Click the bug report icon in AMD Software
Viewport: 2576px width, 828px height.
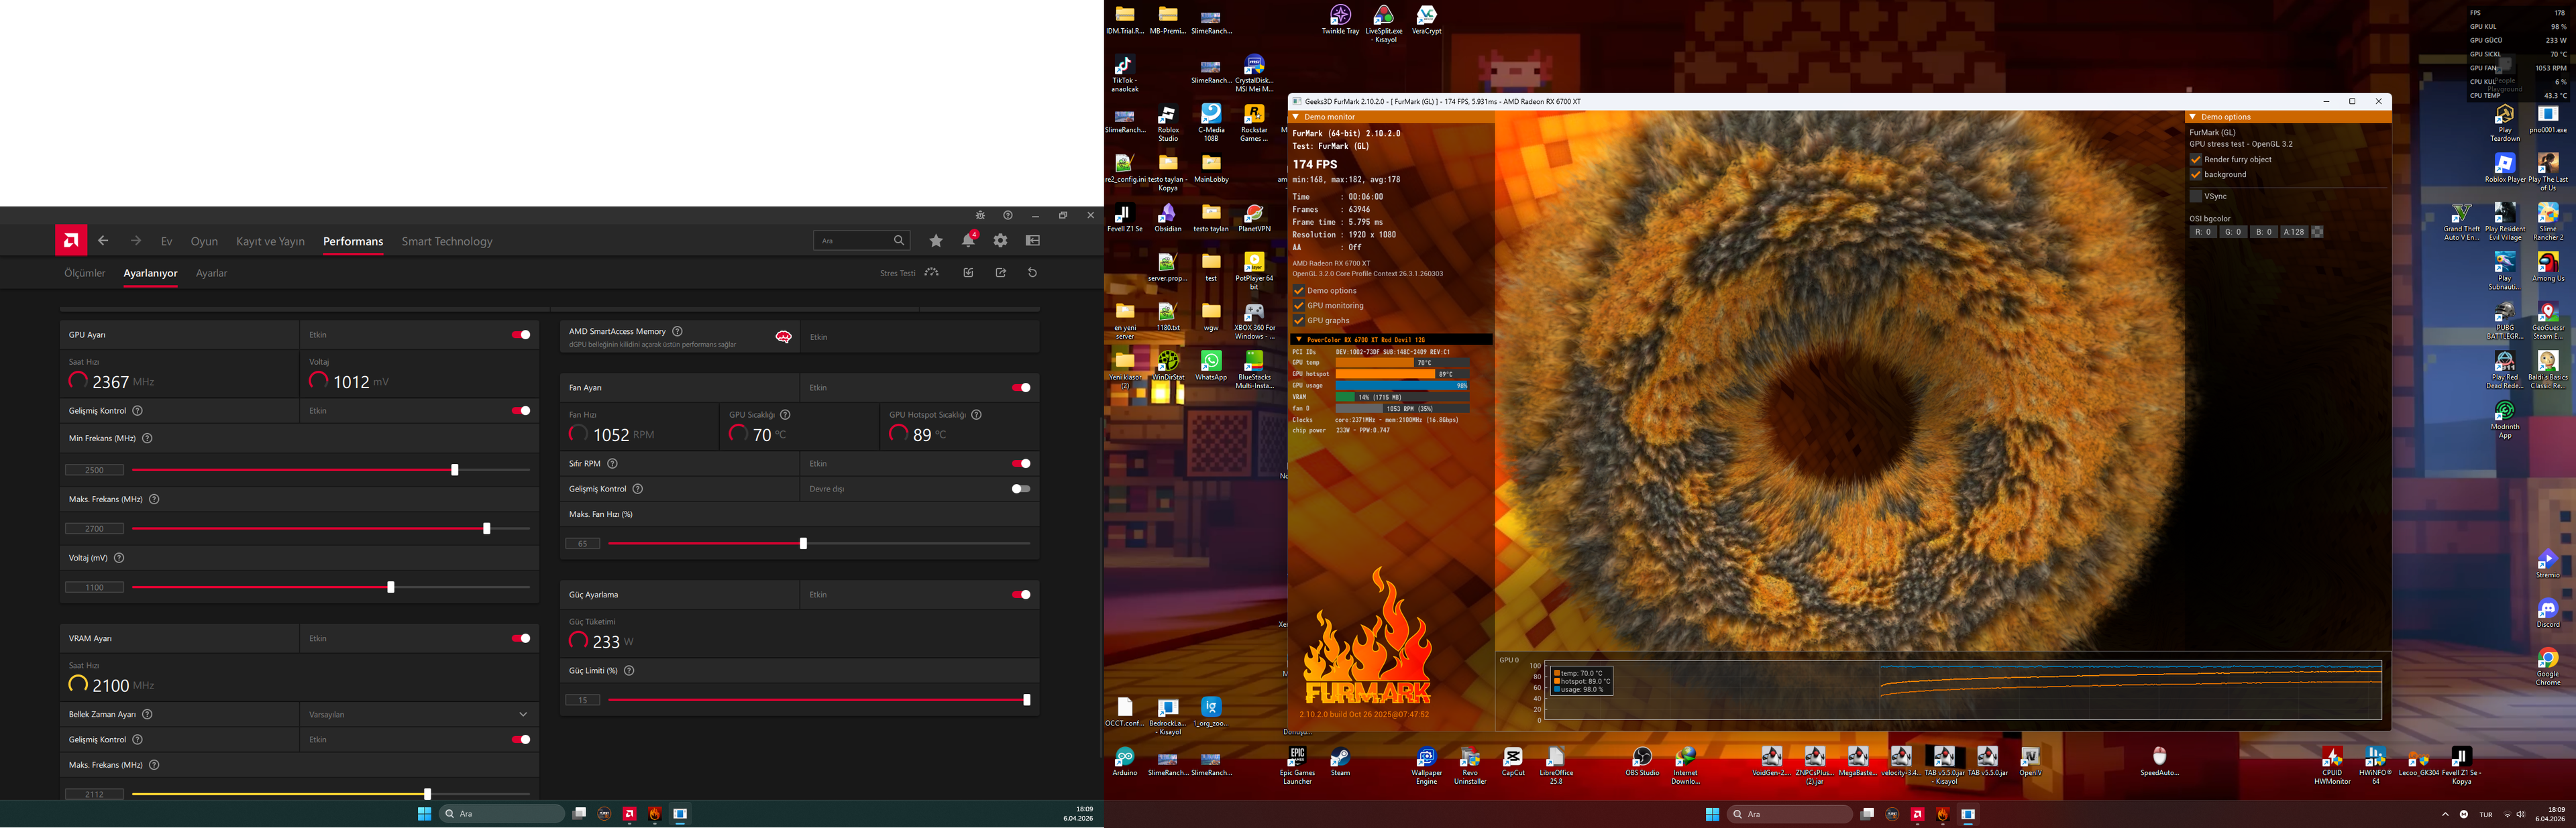(x=980, y=215)
